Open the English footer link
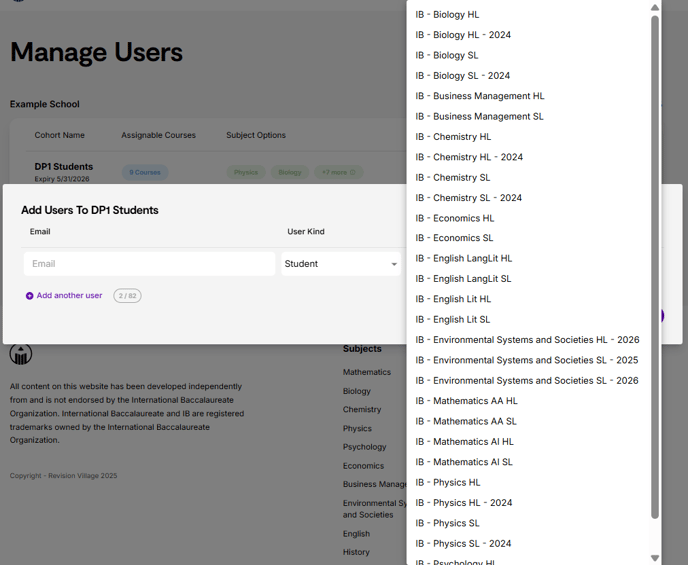The height and width of the screenshot is (565, 688). (x=356, y=534)
